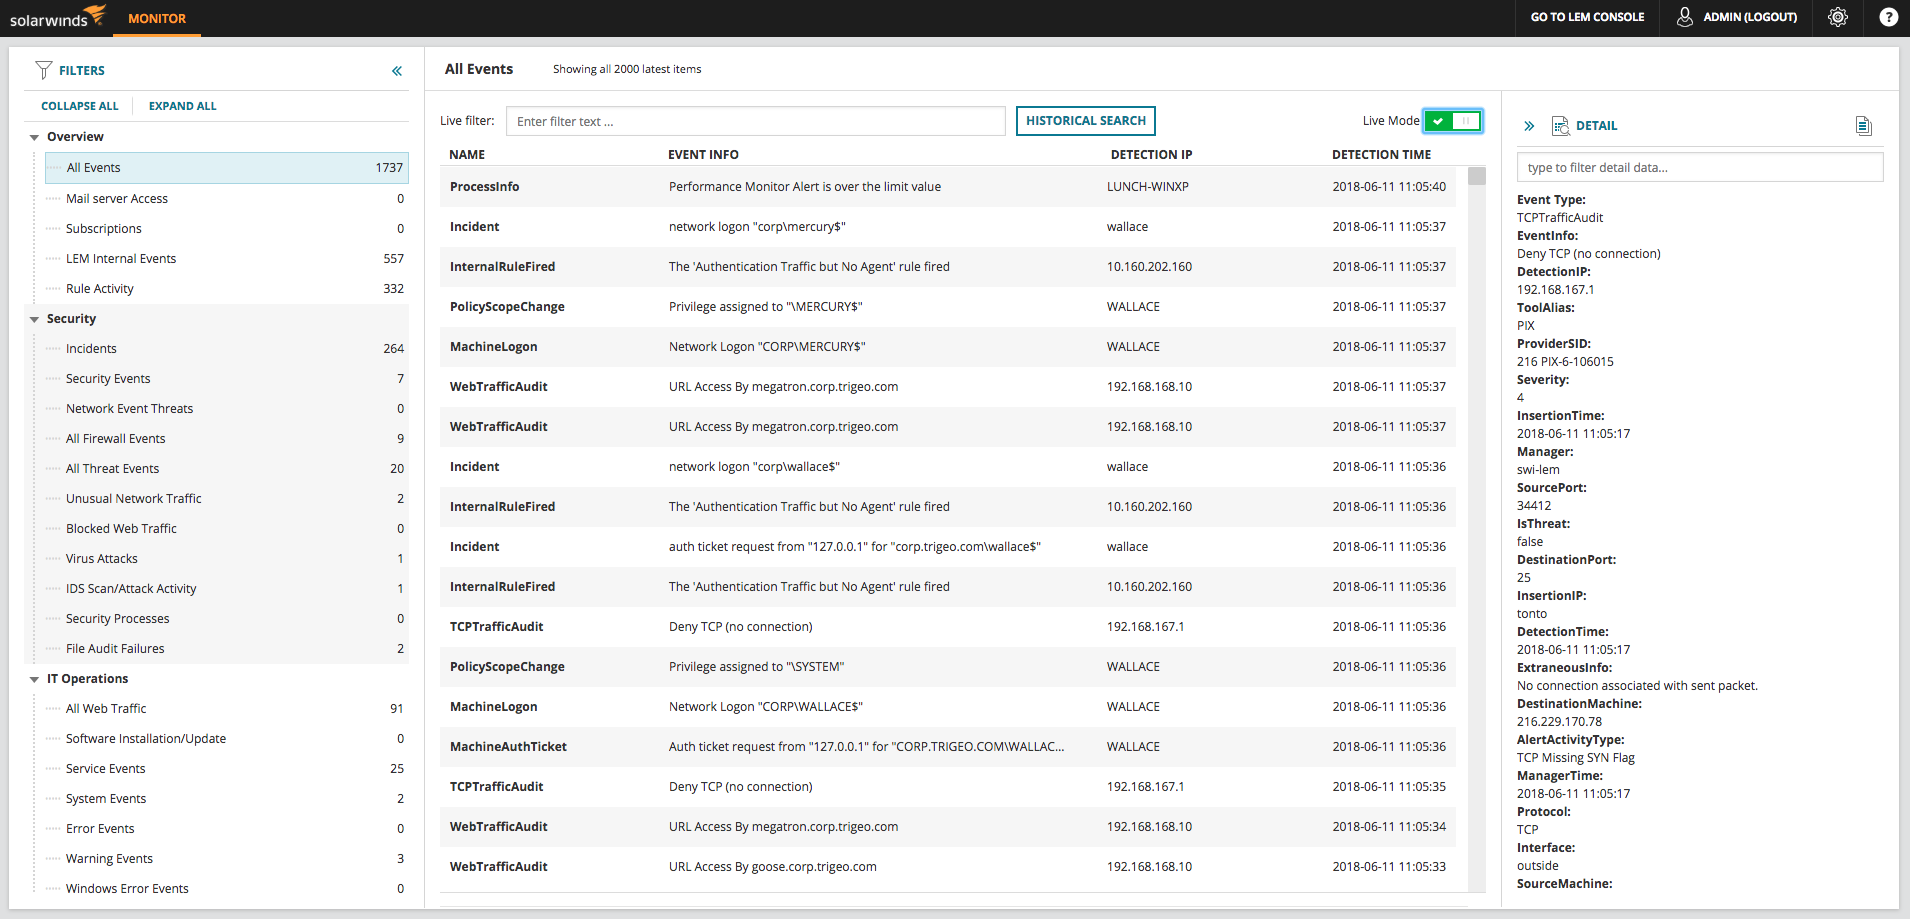Collapse the Security filter section
Viewport: 1910px width, 919px height.
coord(33,318)
